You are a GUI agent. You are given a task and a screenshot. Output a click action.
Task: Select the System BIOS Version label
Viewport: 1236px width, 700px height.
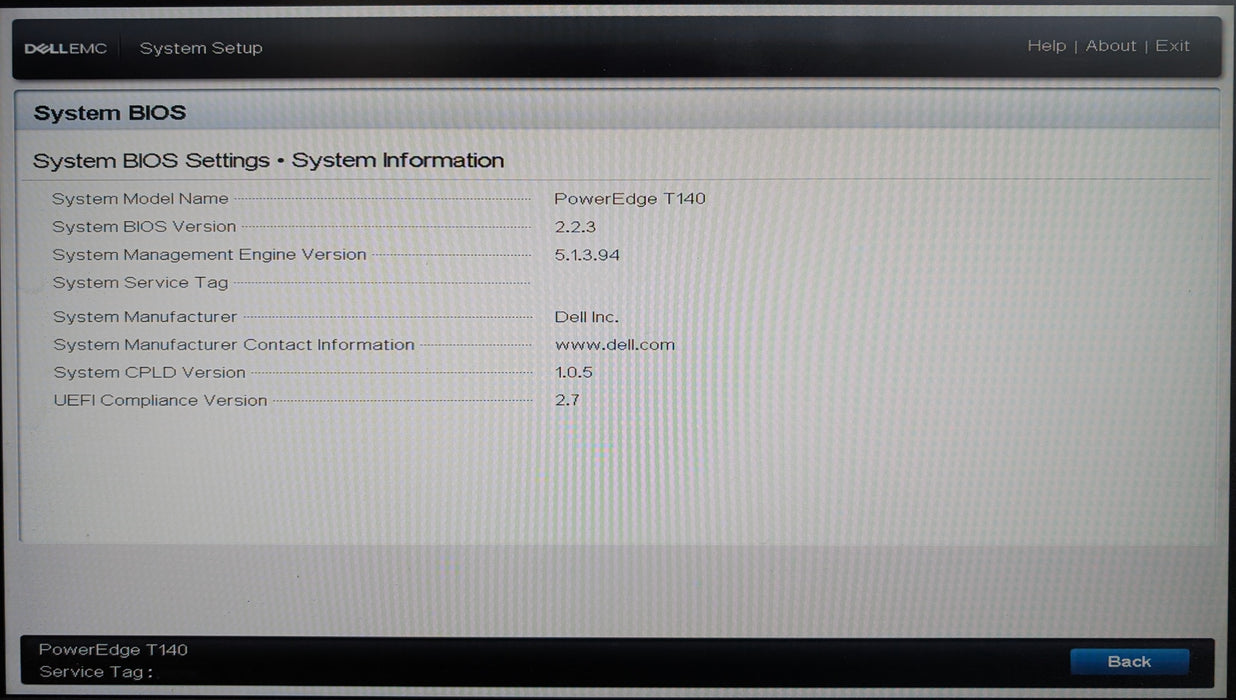(x=144, y=227)
